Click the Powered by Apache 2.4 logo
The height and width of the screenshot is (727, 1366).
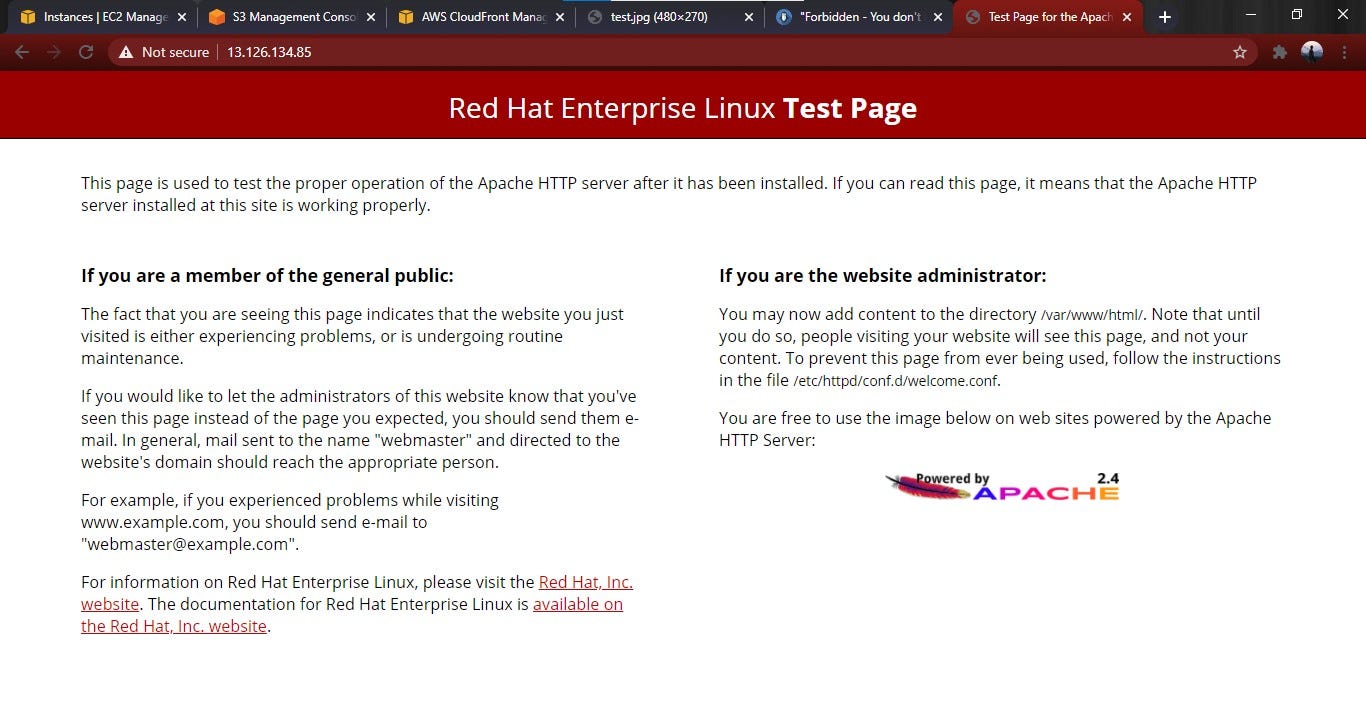(x=1002, y=486)
